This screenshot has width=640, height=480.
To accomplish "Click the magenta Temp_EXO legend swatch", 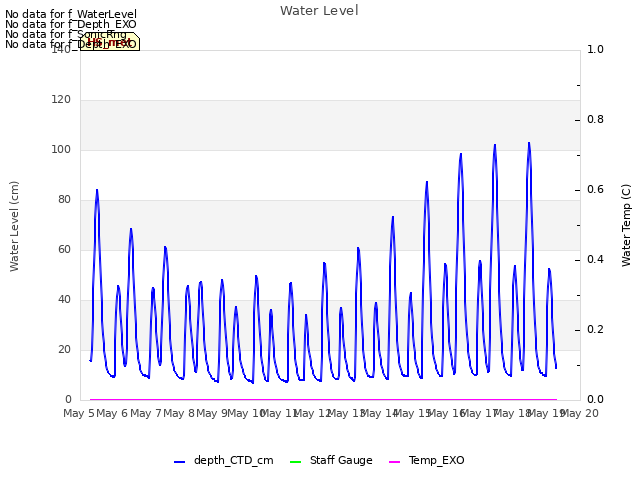I will pos(394,462).
